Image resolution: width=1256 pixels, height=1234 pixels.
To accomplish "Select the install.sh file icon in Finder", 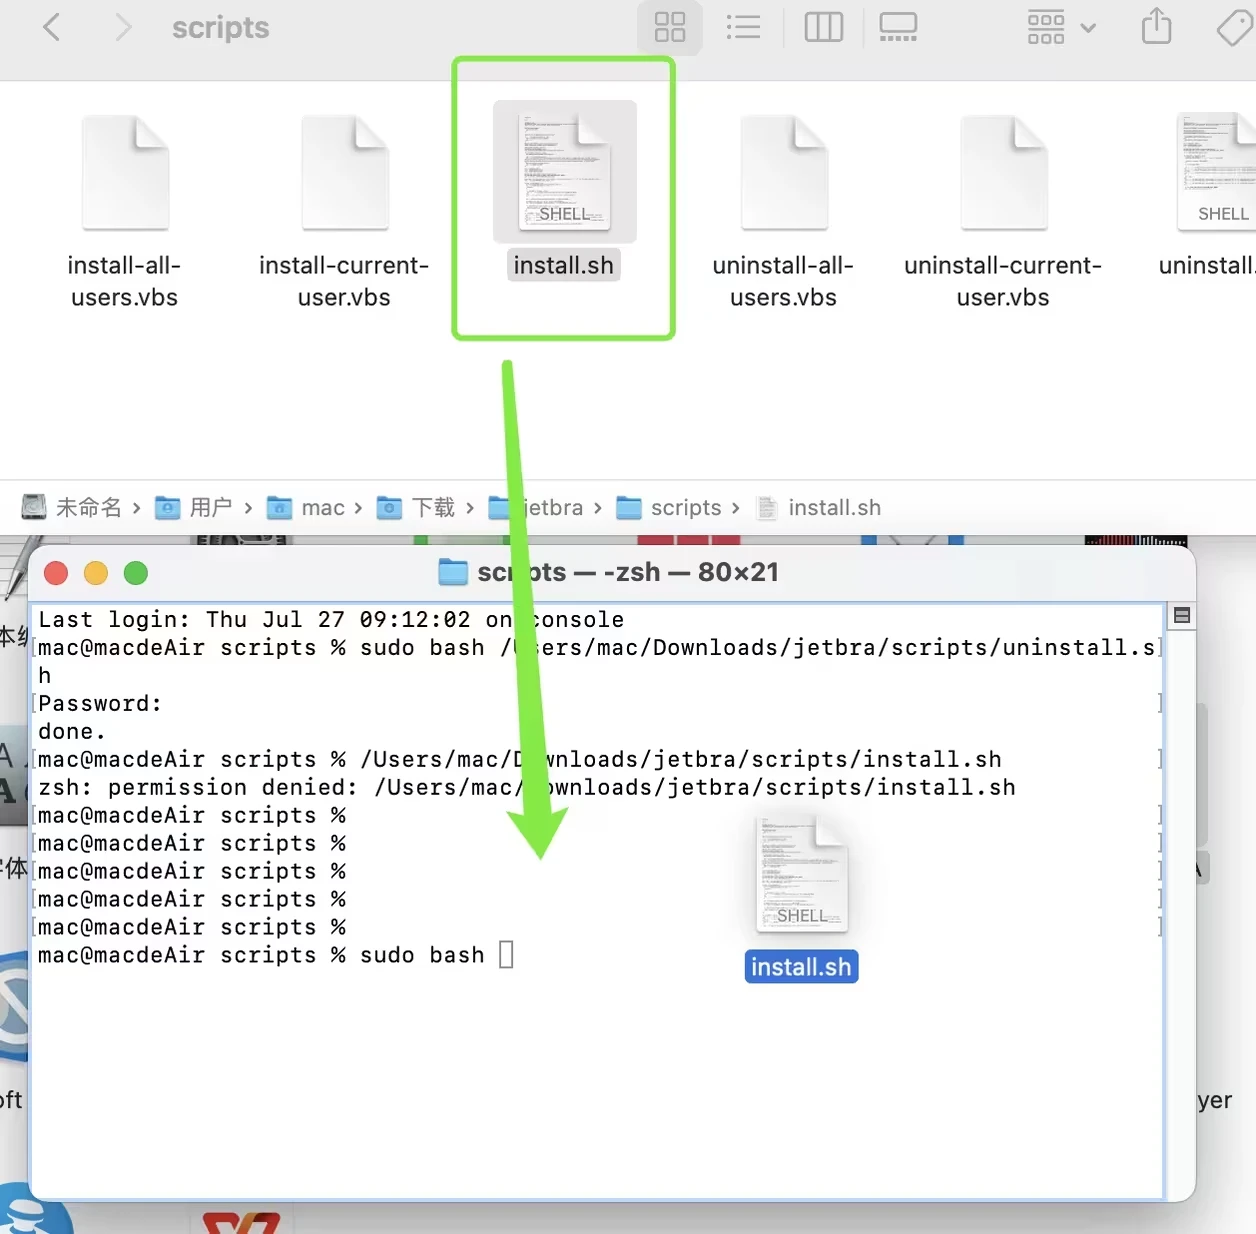I will click(x=565, y=172).
